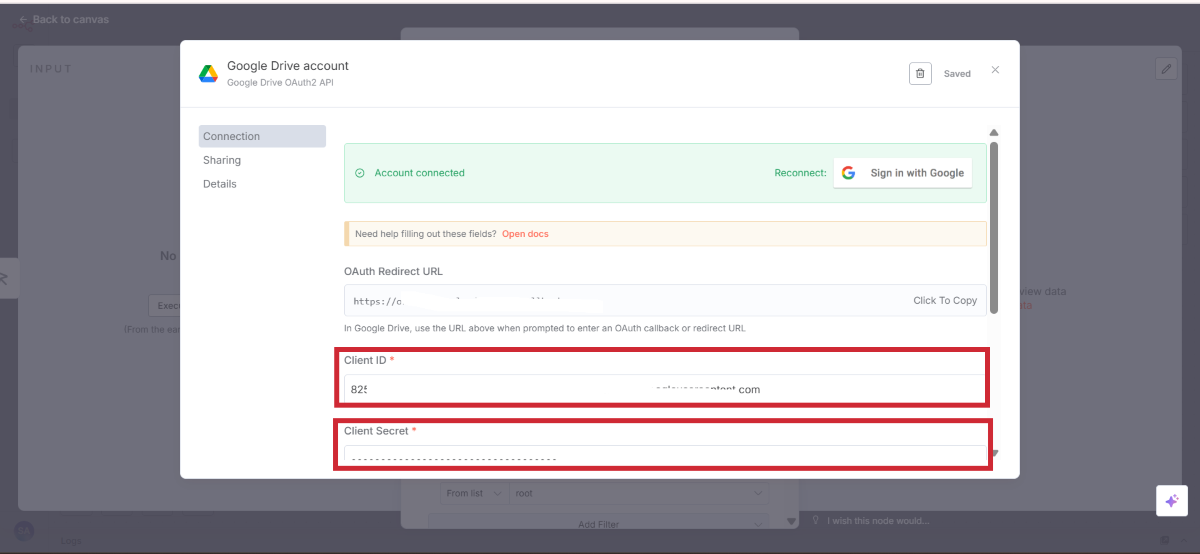This screenshot has width=1200, height=554.
Task: Click the Google Drive logo icon
Action: click(x=207, y=73)
